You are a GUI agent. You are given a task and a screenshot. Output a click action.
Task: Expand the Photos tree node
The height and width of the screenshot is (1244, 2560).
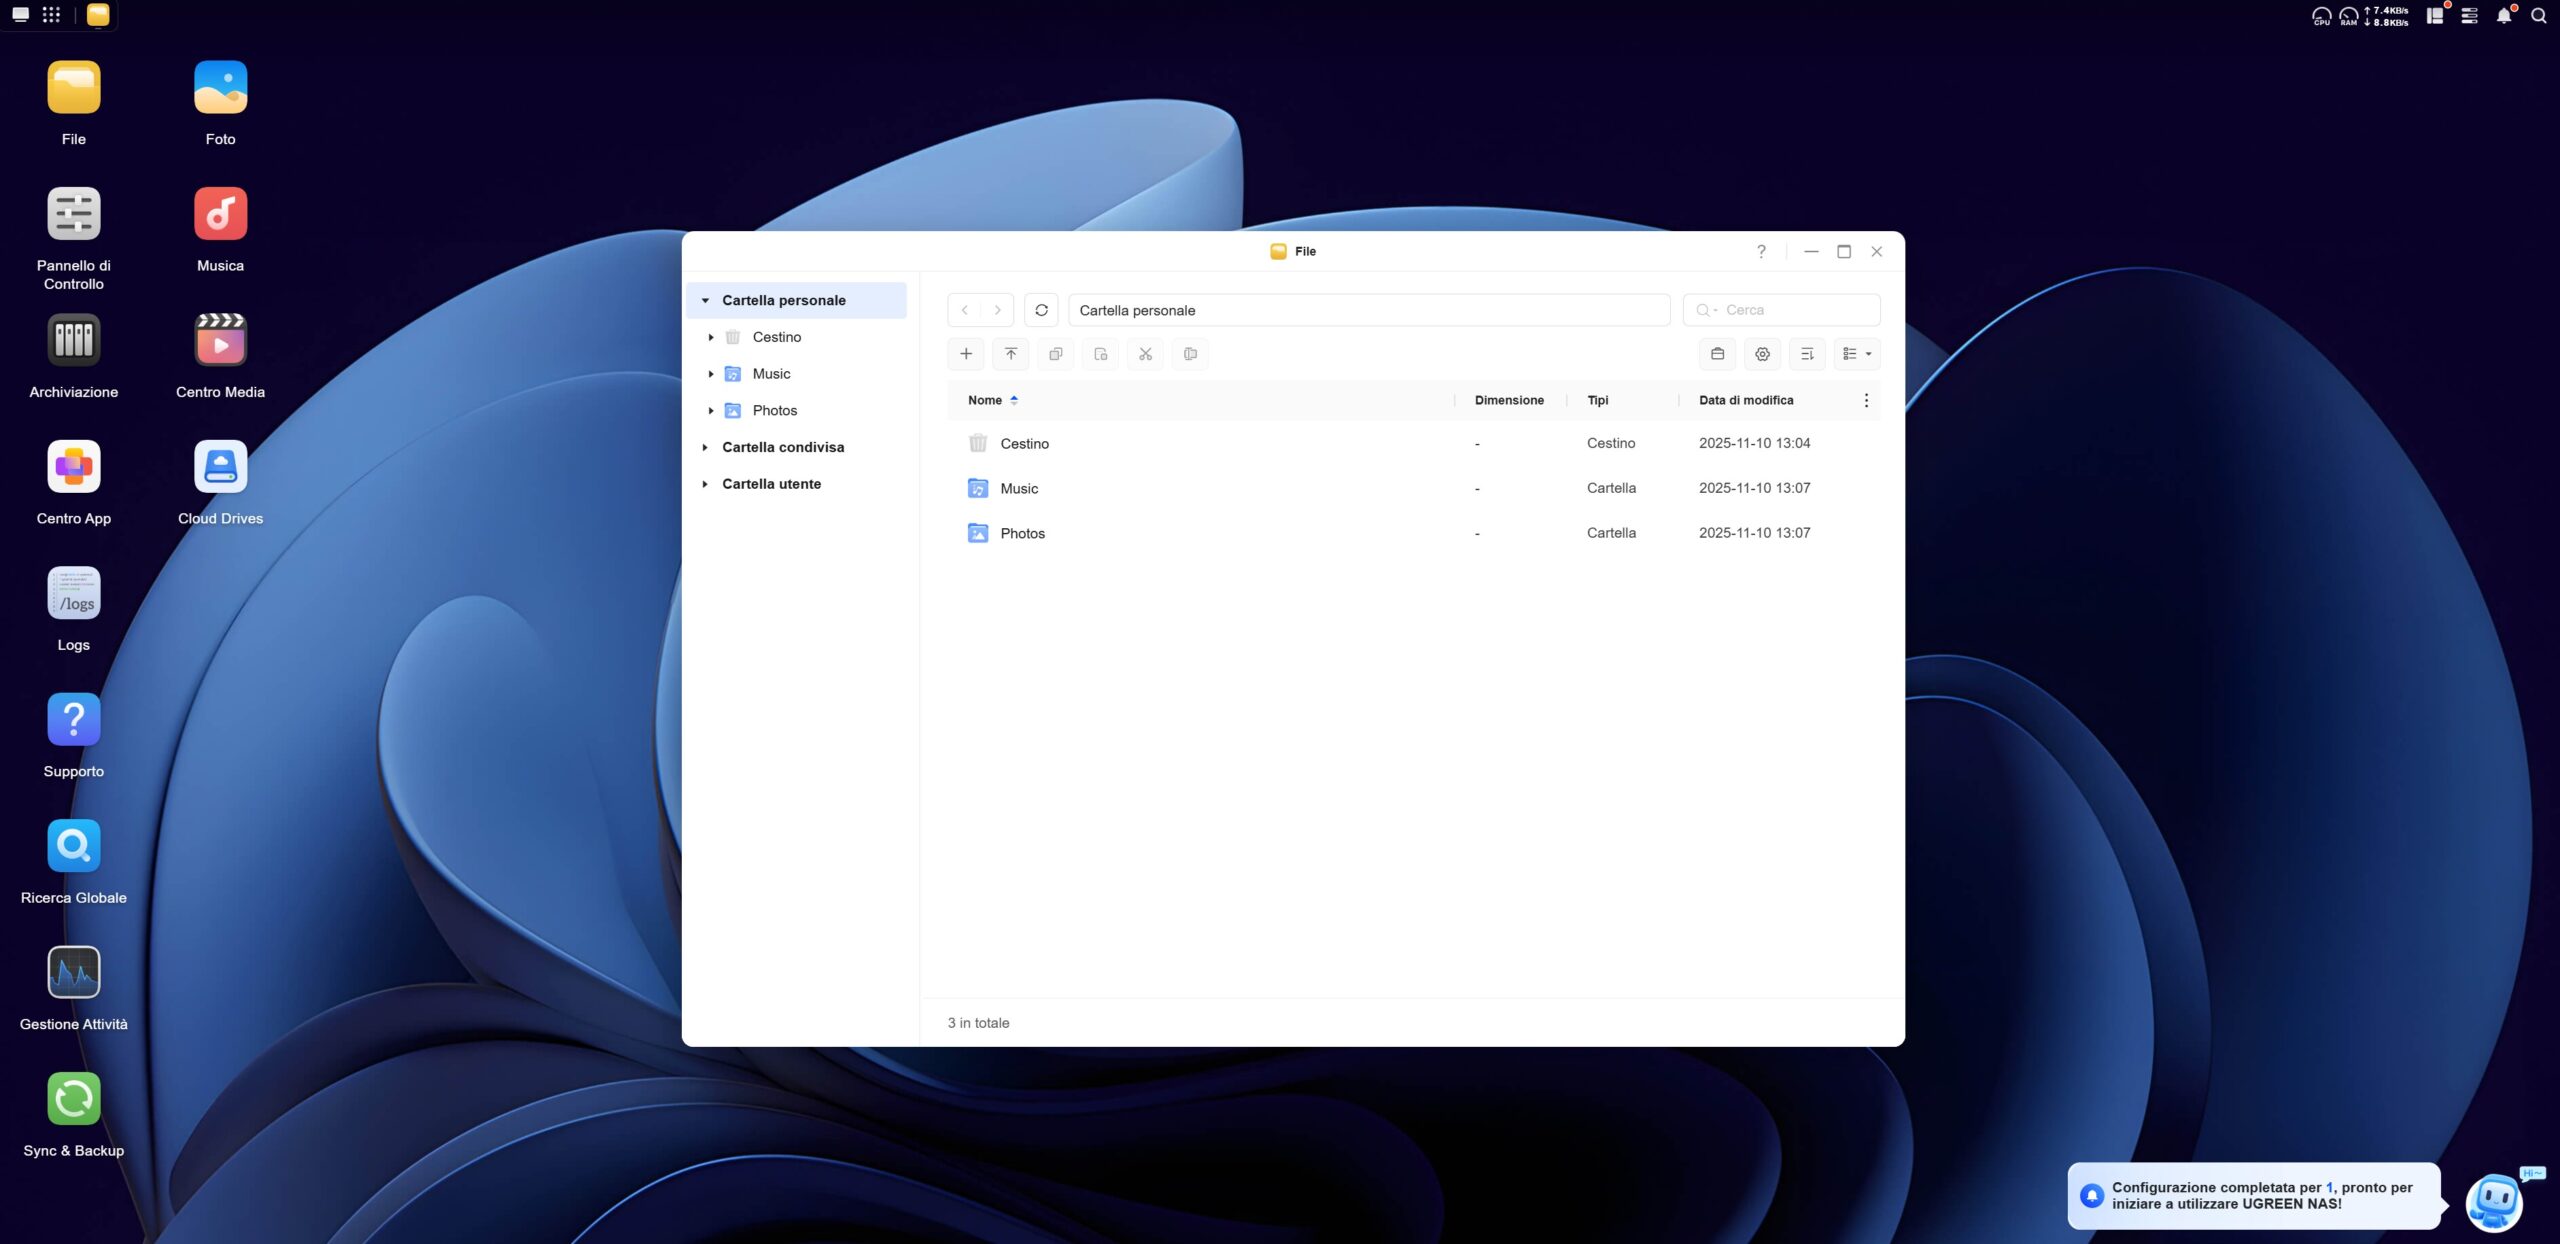pos(711,411)
